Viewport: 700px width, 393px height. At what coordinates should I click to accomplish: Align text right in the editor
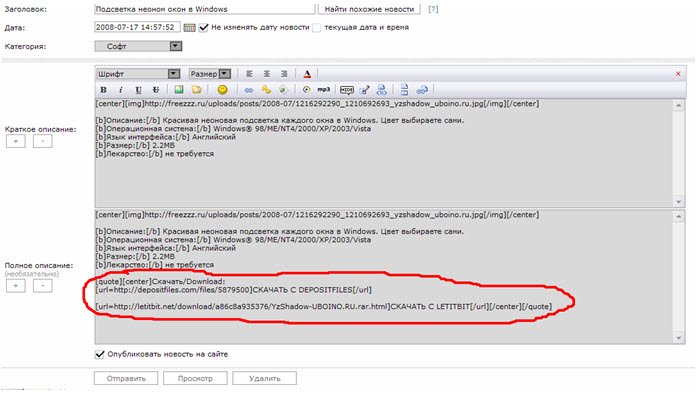pos(284,74)
